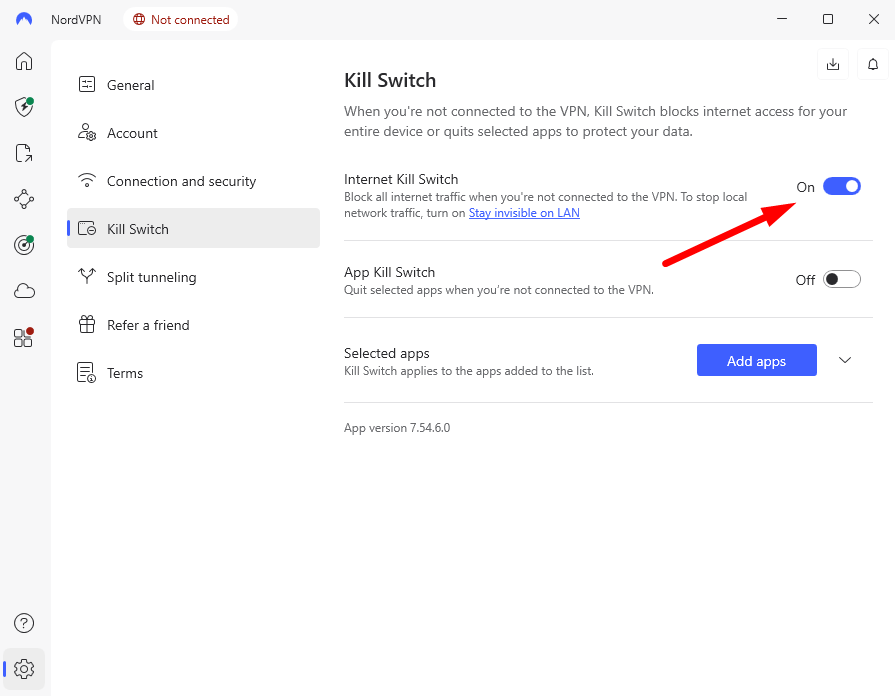Screen dimensions: 895x696
Task: Open the Meshnet icon
Action: [x=23, y=199]
